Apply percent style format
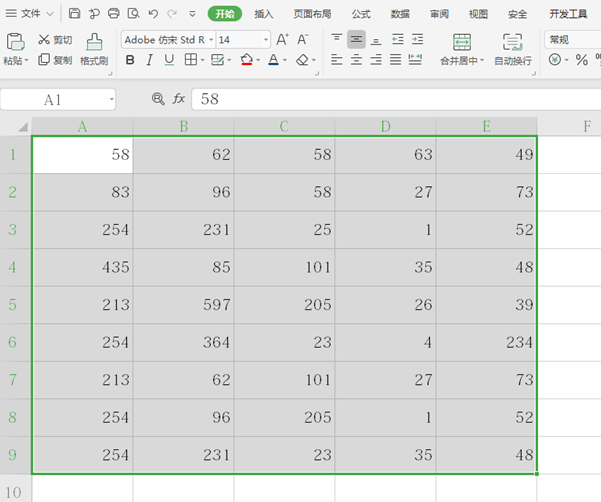 581,60
